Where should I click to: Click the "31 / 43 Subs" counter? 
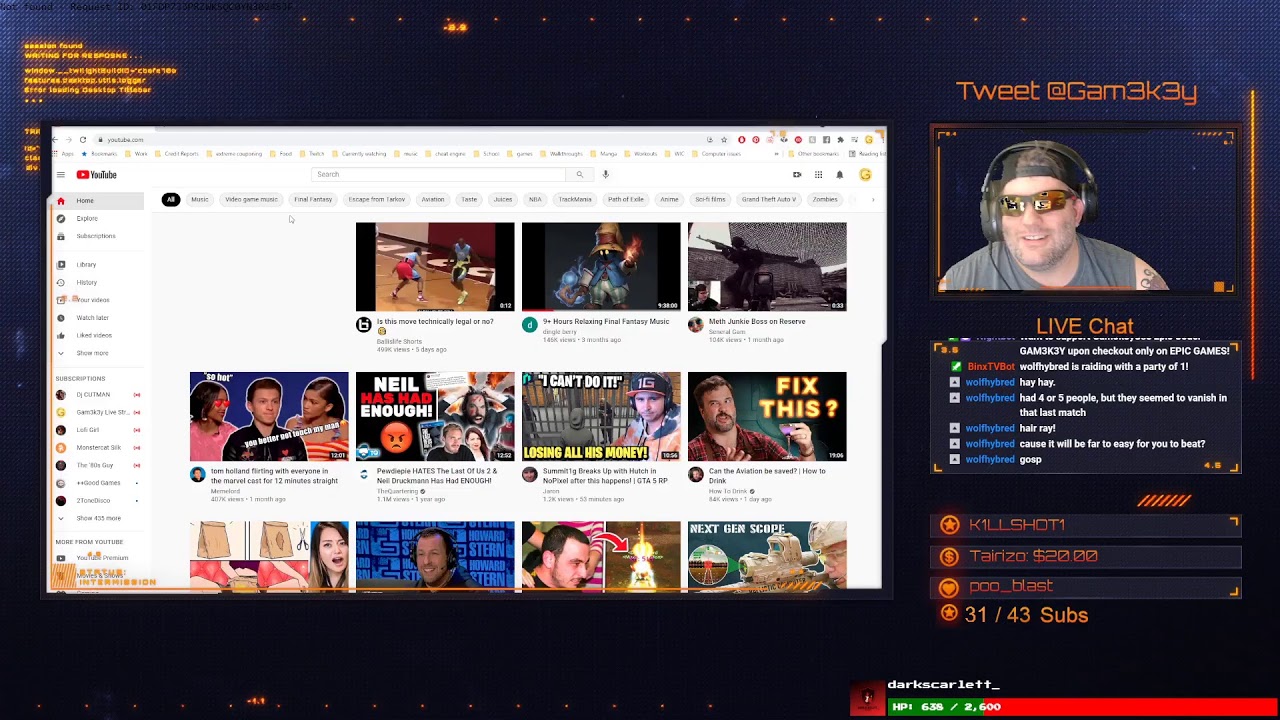(1026, 615)
